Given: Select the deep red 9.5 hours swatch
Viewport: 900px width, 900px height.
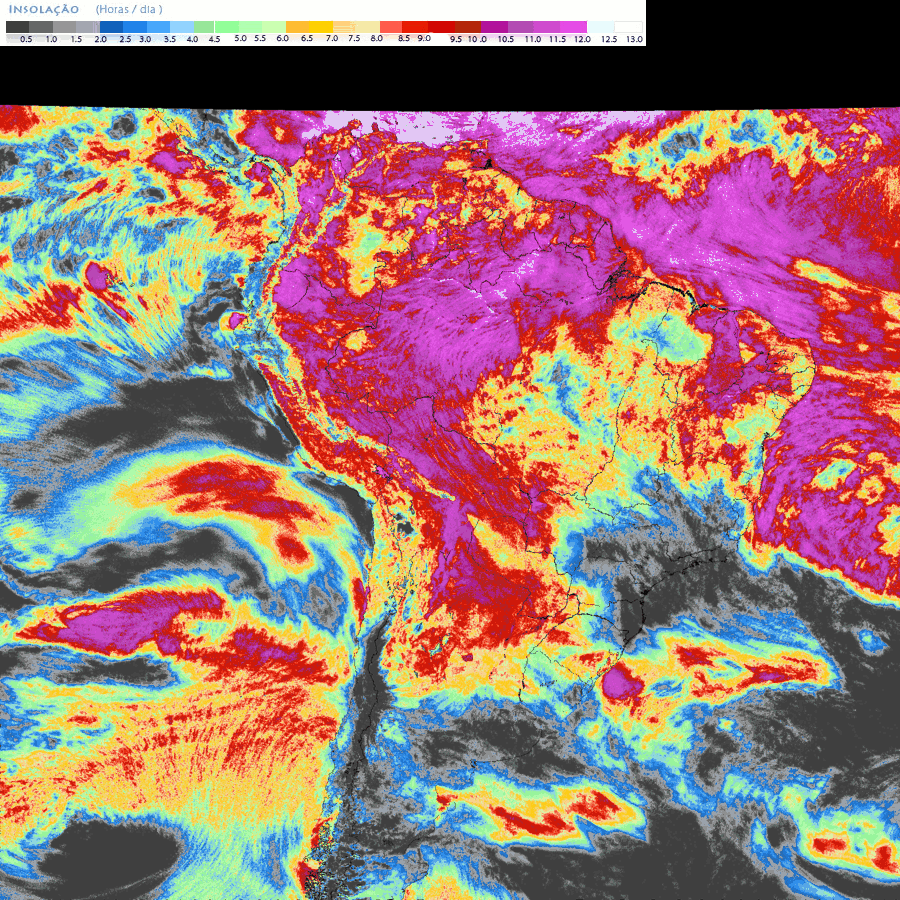Looking at the screenshot, I should click(x=441, y=27).
